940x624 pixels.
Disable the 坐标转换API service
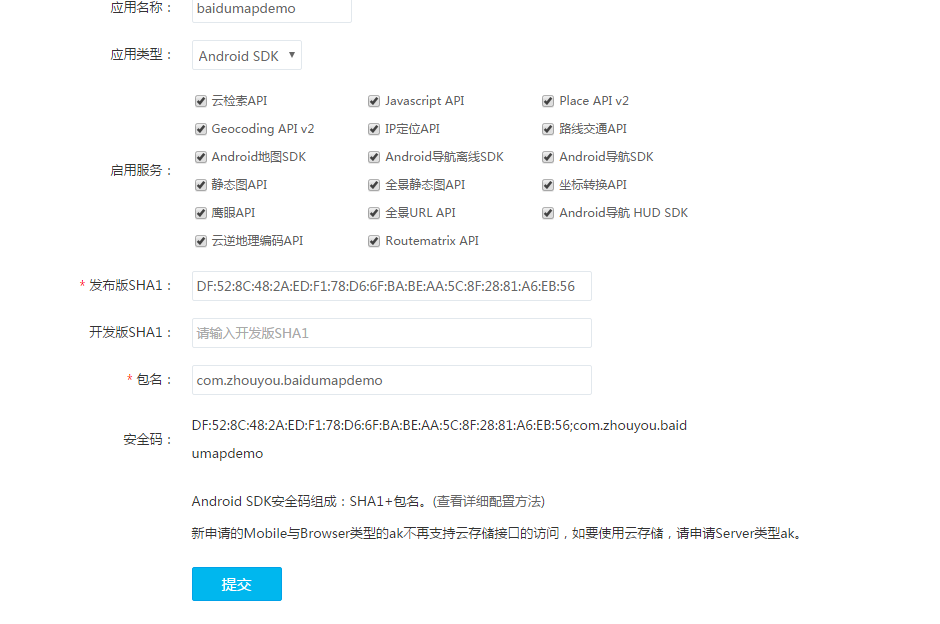point(548,185)
